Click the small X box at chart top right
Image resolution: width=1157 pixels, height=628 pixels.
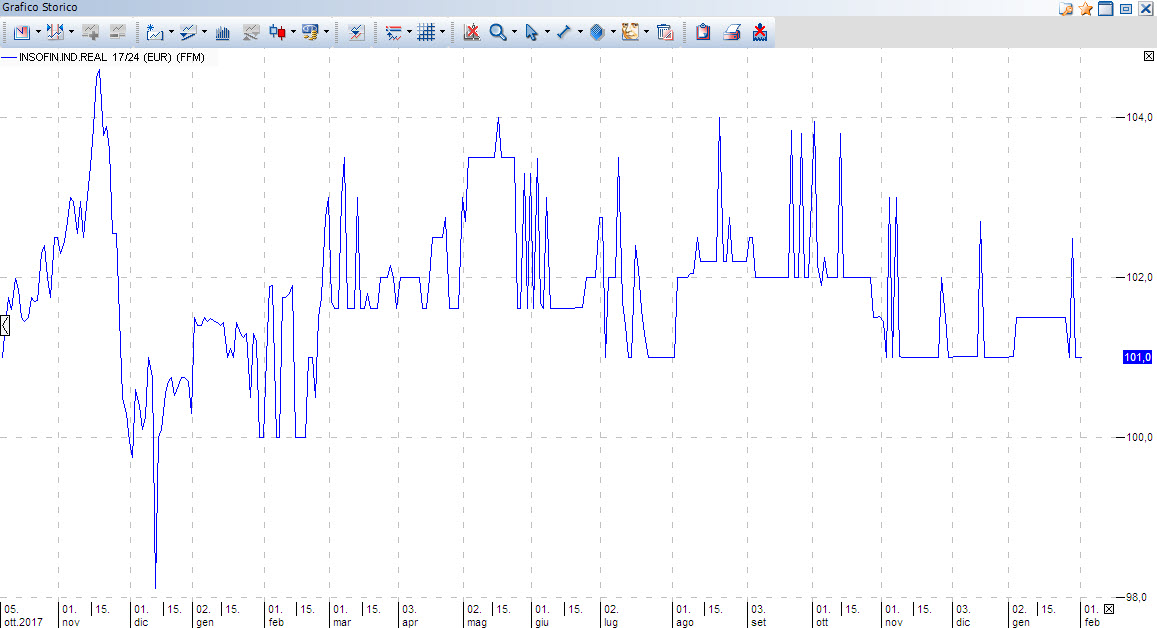click(1148, 56)
